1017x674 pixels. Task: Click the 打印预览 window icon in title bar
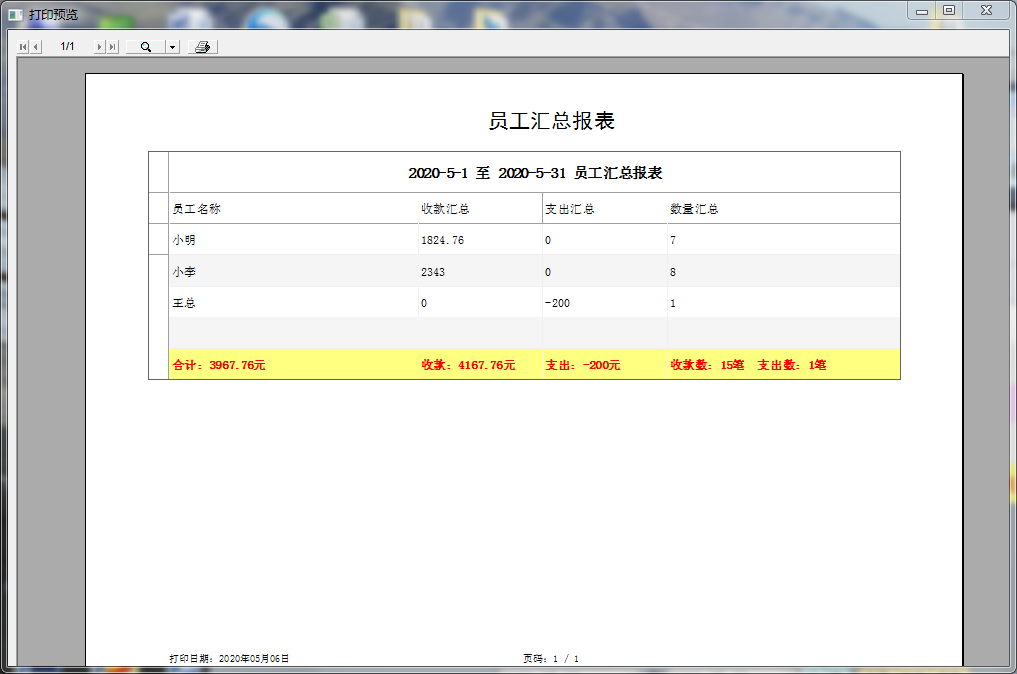tap(15, 15)
